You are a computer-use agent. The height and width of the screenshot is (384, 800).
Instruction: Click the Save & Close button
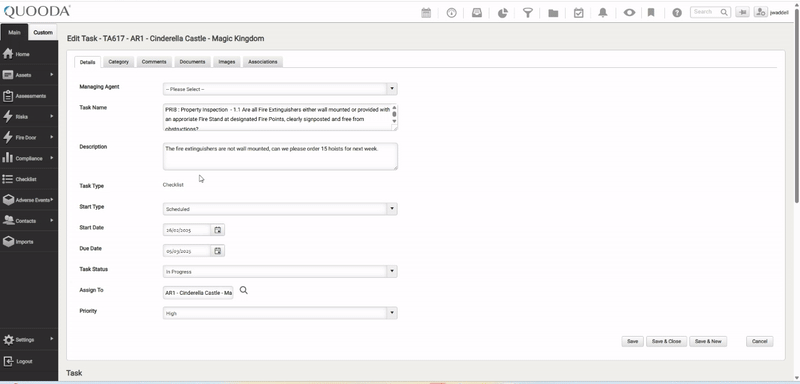pyautogui.click(x=666, y=341)
